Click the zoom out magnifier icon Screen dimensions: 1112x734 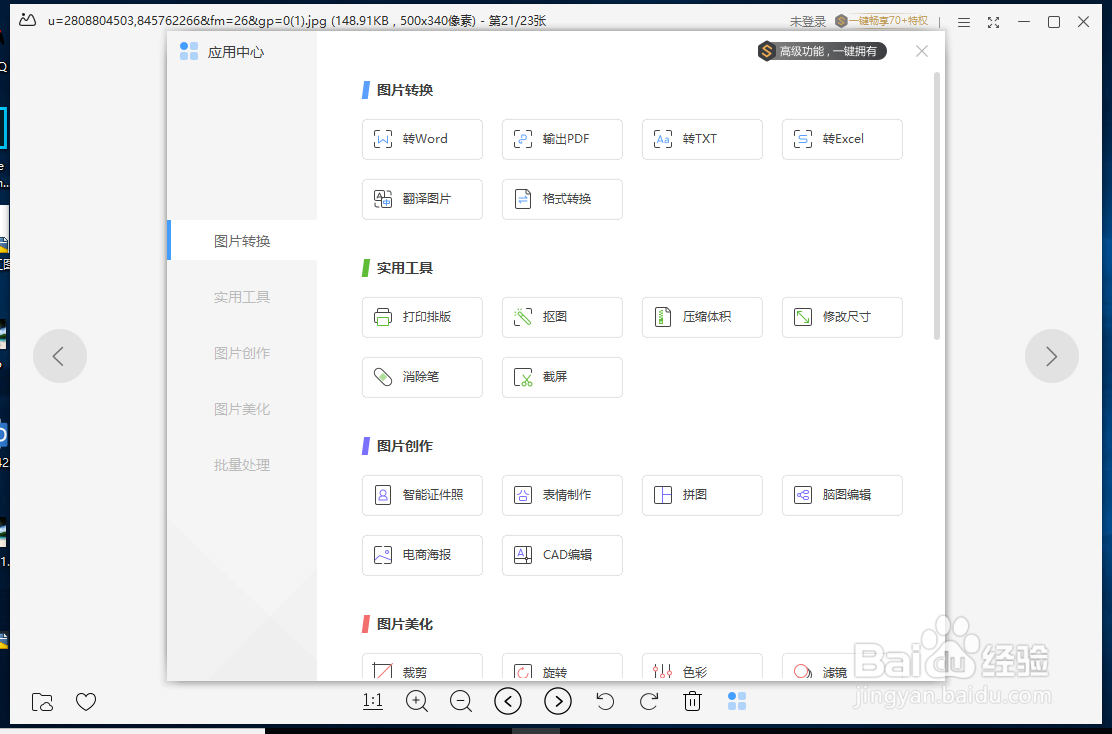click(x=461, y=701)
